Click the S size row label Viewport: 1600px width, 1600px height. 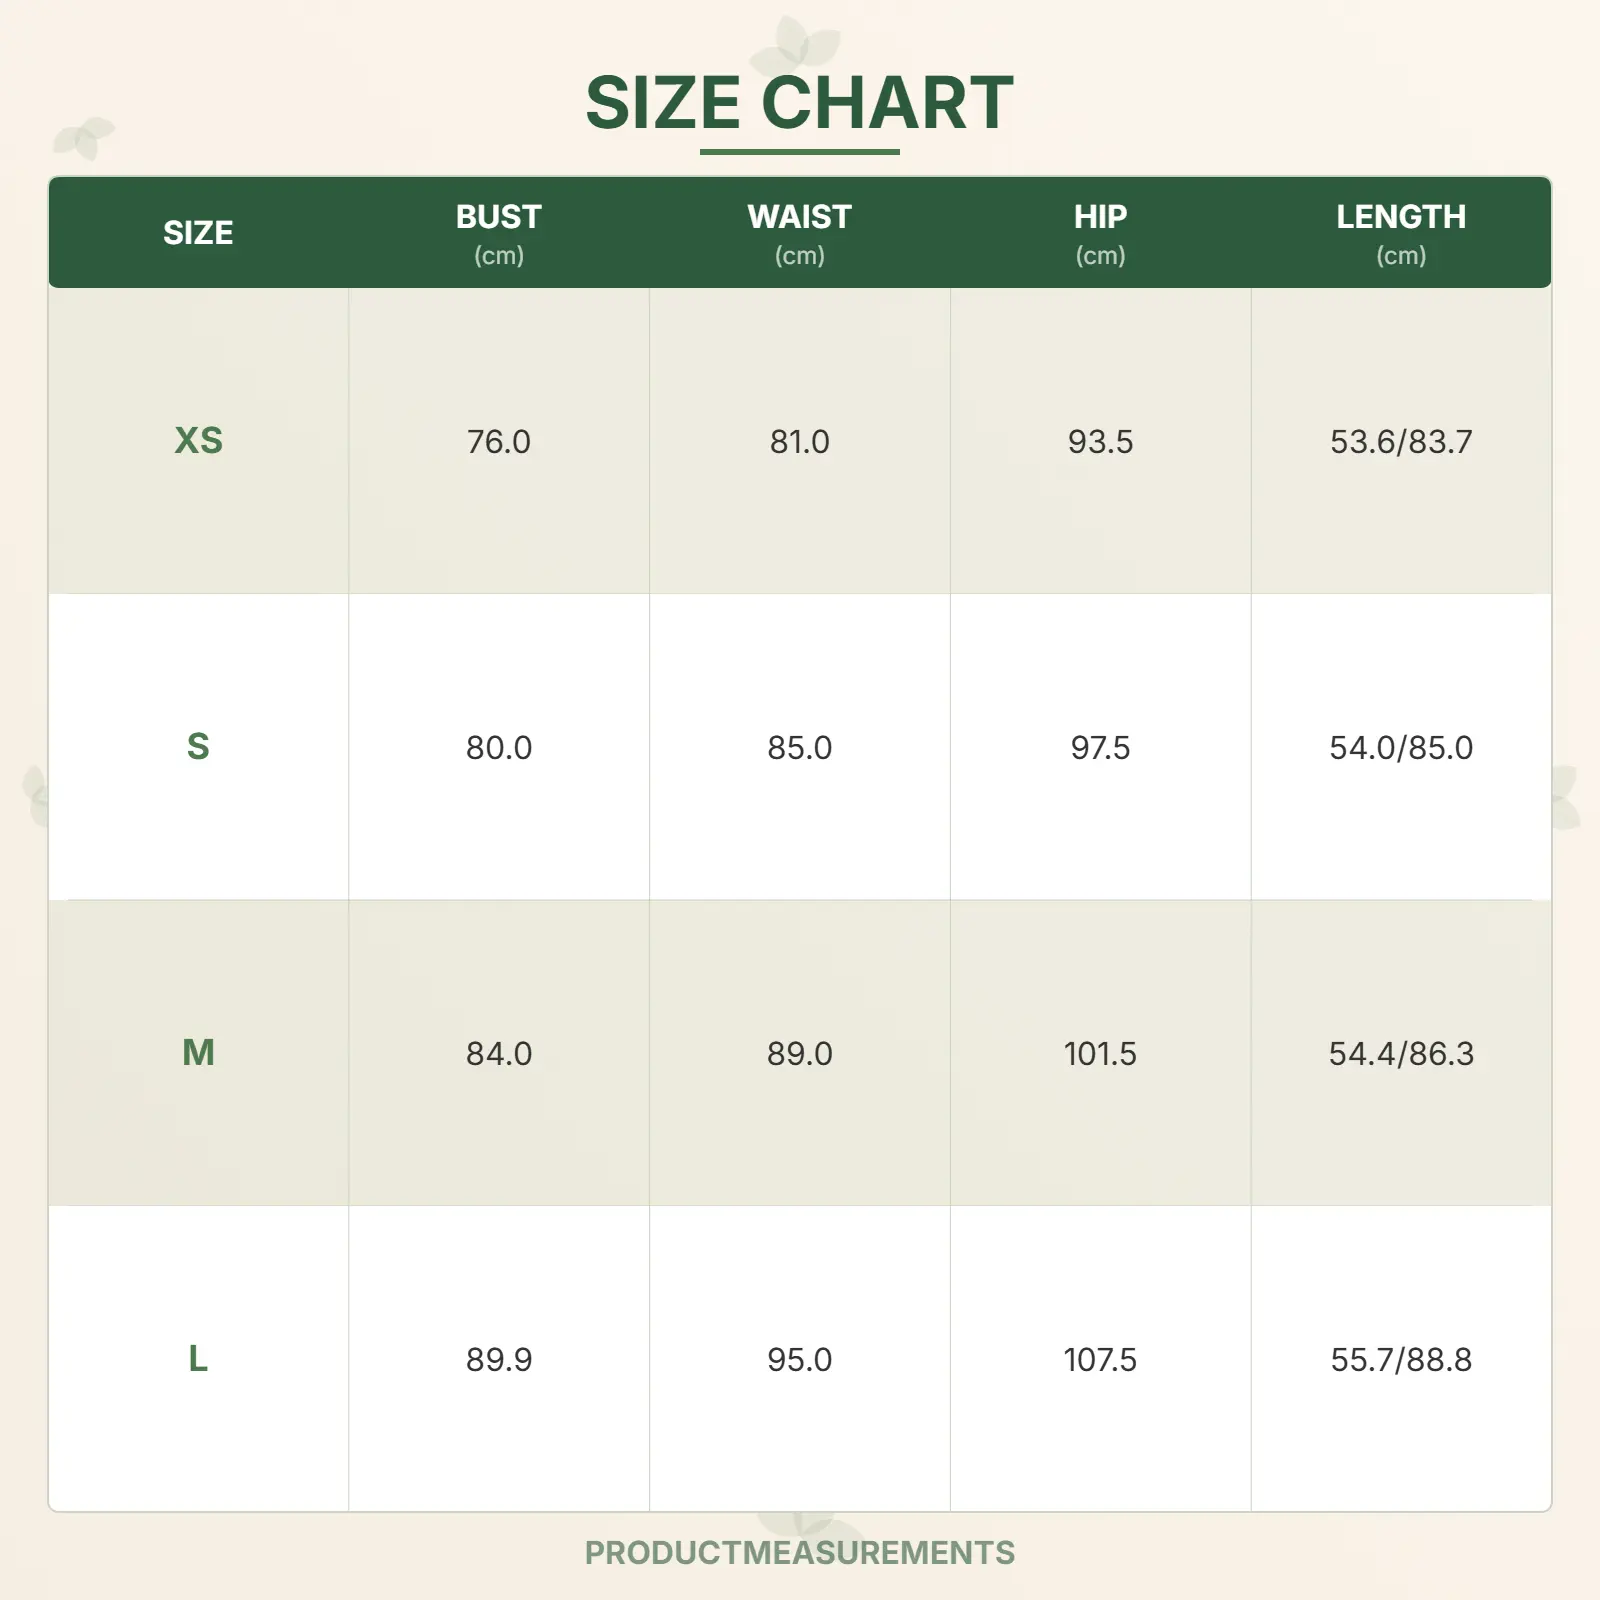(x=198, y=747)
